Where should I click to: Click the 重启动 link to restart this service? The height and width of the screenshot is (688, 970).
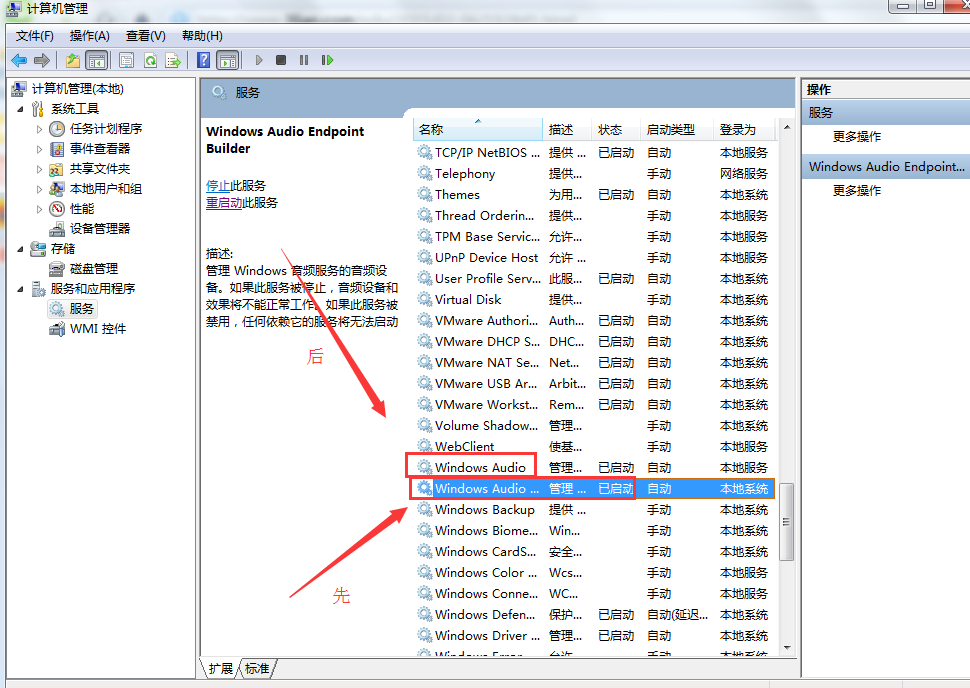pos(224,203)
